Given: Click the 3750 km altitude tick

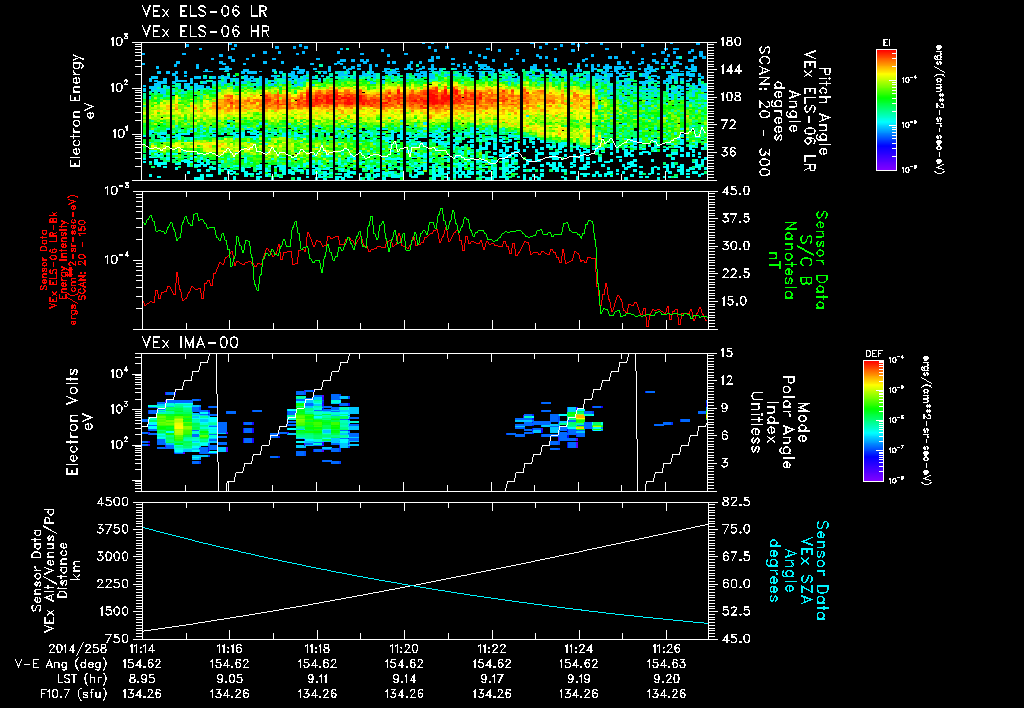Looking at the screenshot, I should (x=112, y=529).
